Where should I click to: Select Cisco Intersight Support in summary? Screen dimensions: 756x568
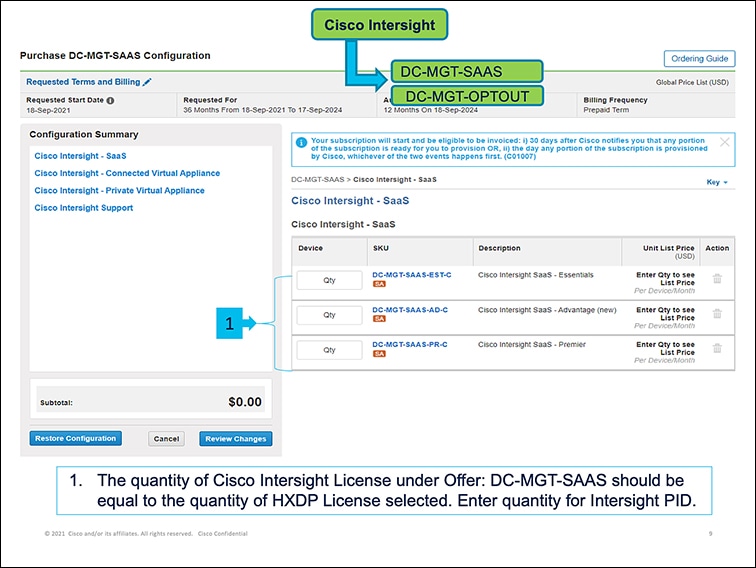coord(83,208)
